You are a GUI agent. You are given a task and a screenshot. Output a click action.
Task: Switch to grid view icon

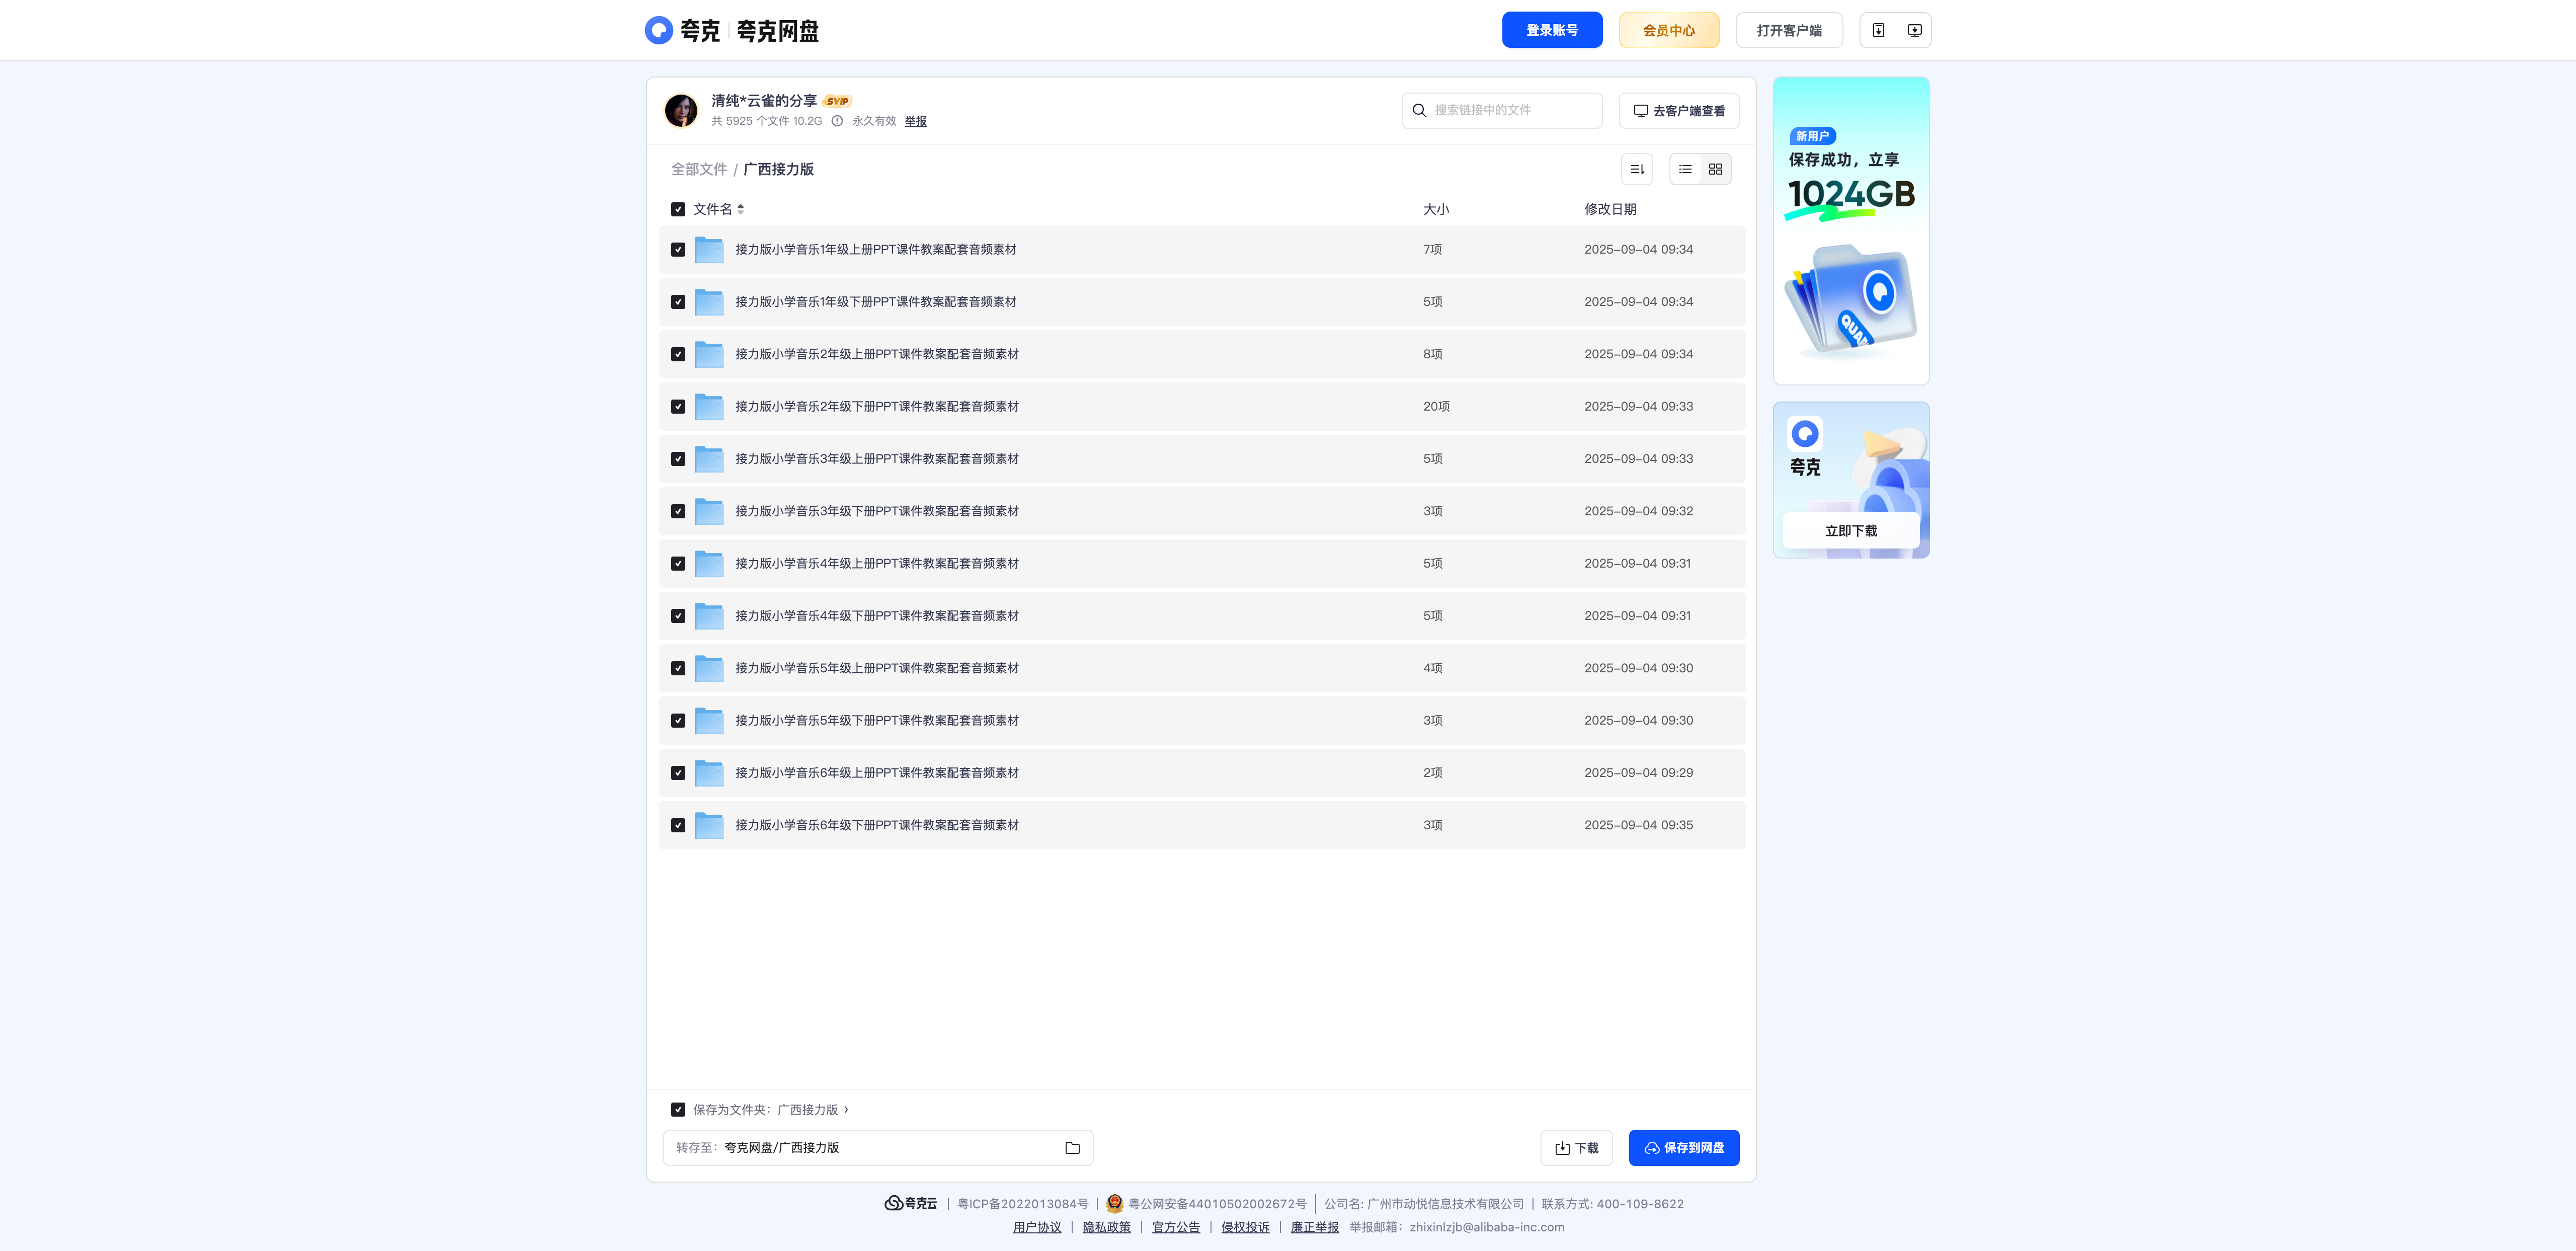(1715, 169)
